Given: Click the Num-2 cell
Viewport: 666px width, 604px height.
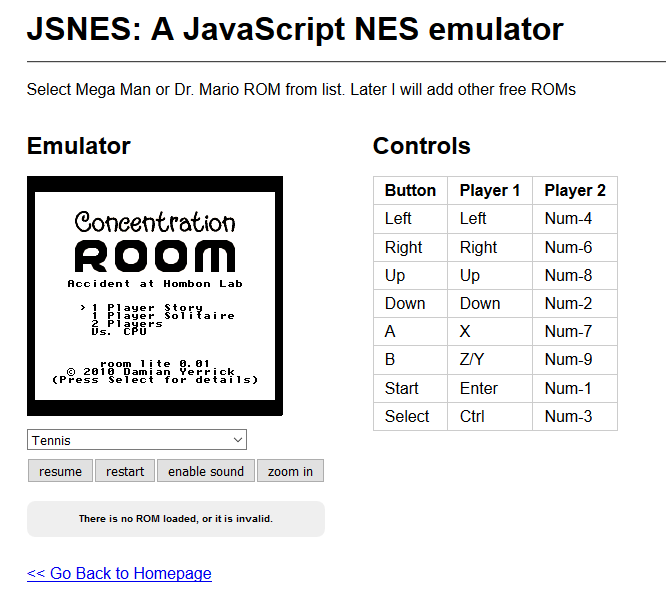Looking at the screenshot, I should [x=575, y=303].
